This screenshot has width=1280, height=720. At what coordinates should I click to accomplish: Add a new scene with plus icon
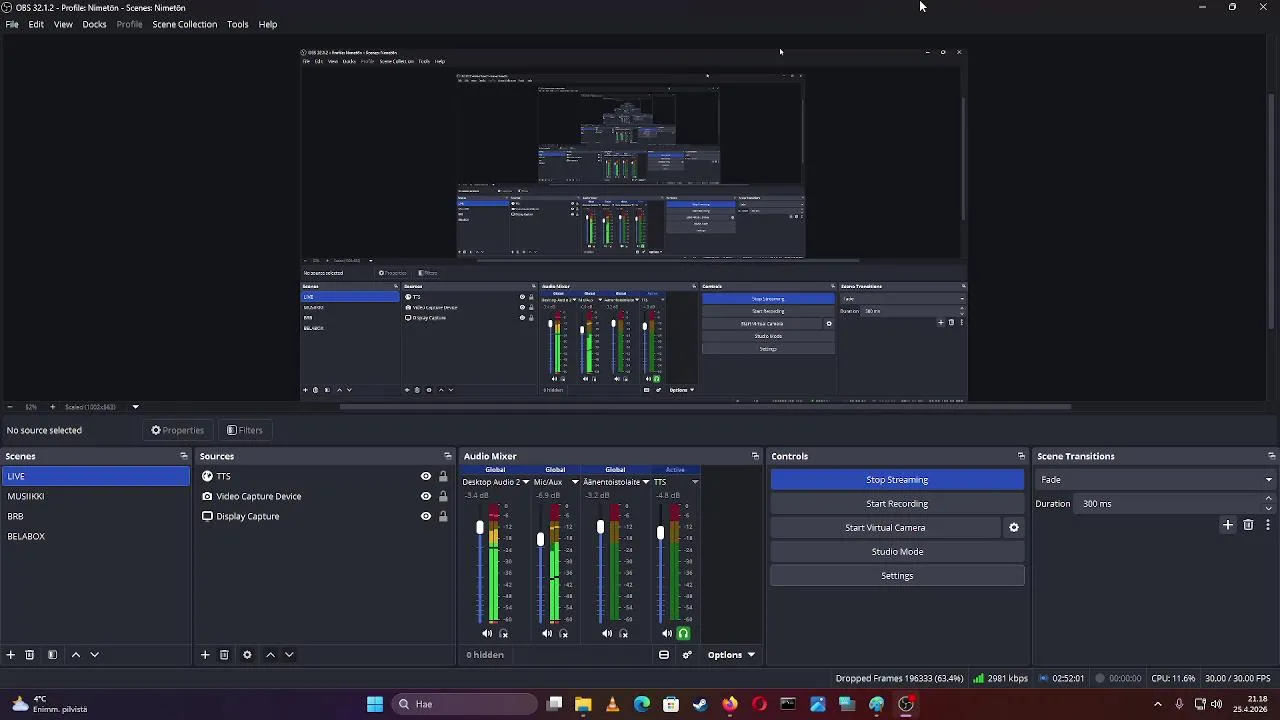click(x=11, y=655)
